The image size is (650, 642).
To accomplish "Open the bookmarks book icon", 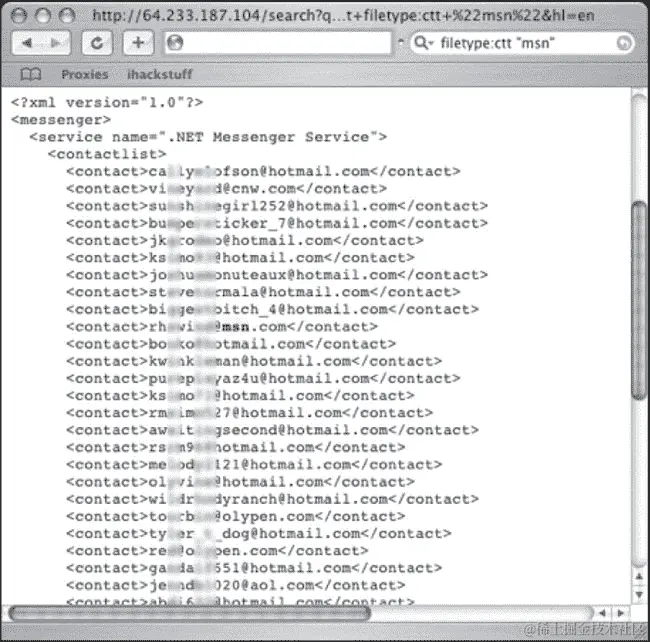I will tap(31, 74).
